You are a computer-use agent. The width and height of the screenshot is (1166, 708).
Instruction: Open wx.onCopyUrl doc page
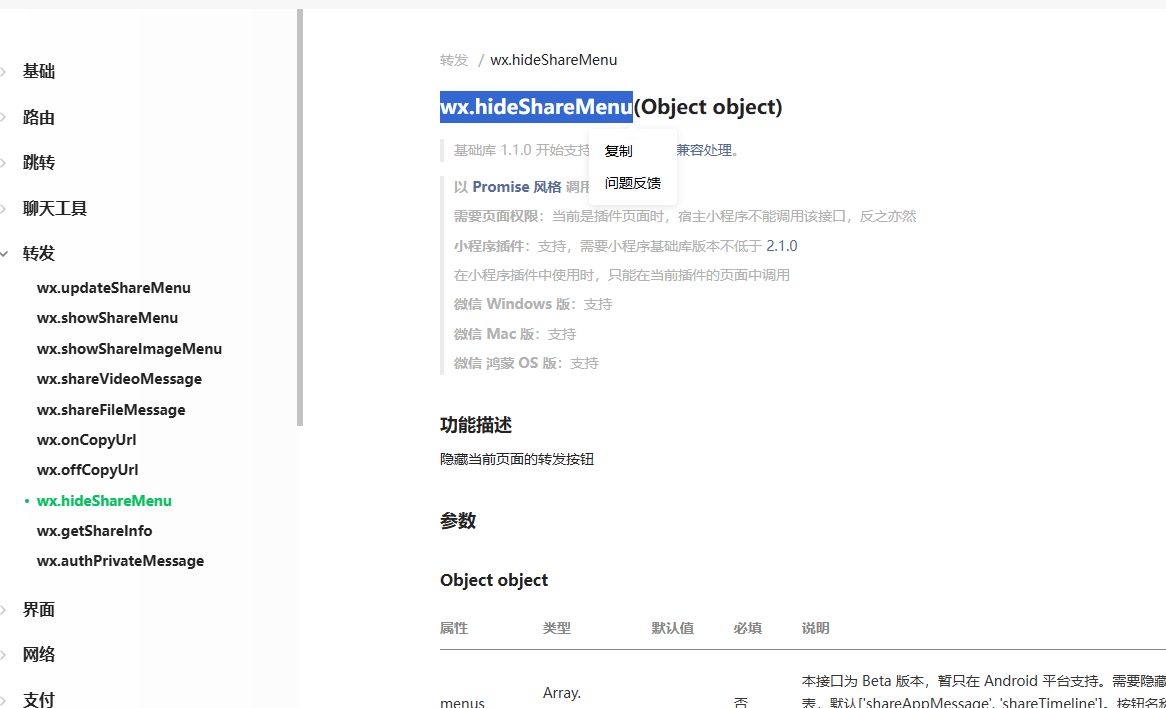pos(87,440)
